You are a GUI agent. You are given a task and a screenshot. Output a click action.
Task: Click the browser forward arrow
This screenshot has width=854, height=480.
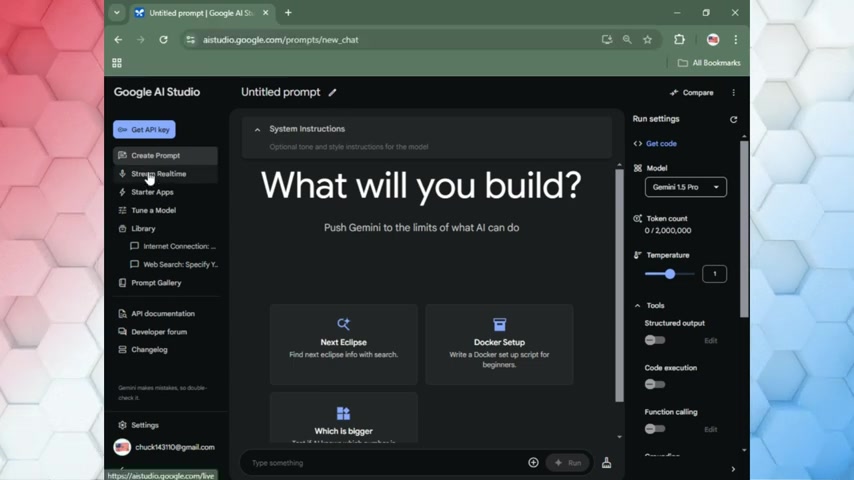(x=141, y=40)
